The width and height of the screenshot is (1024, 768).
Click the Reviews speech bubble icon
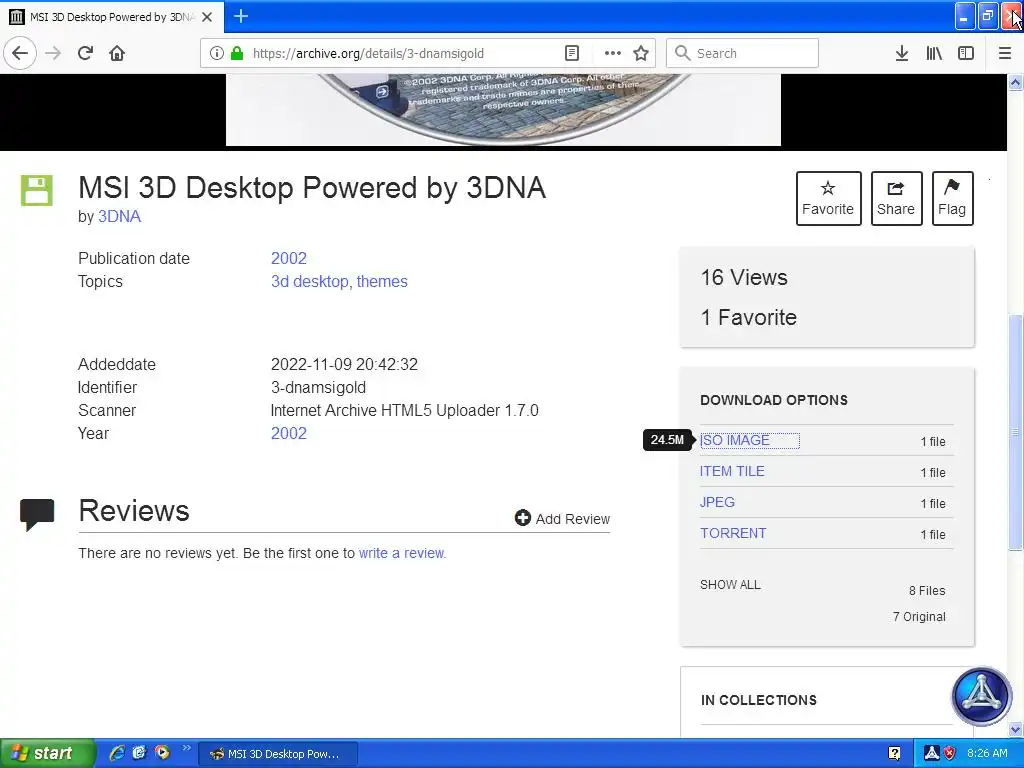(37, 514)
